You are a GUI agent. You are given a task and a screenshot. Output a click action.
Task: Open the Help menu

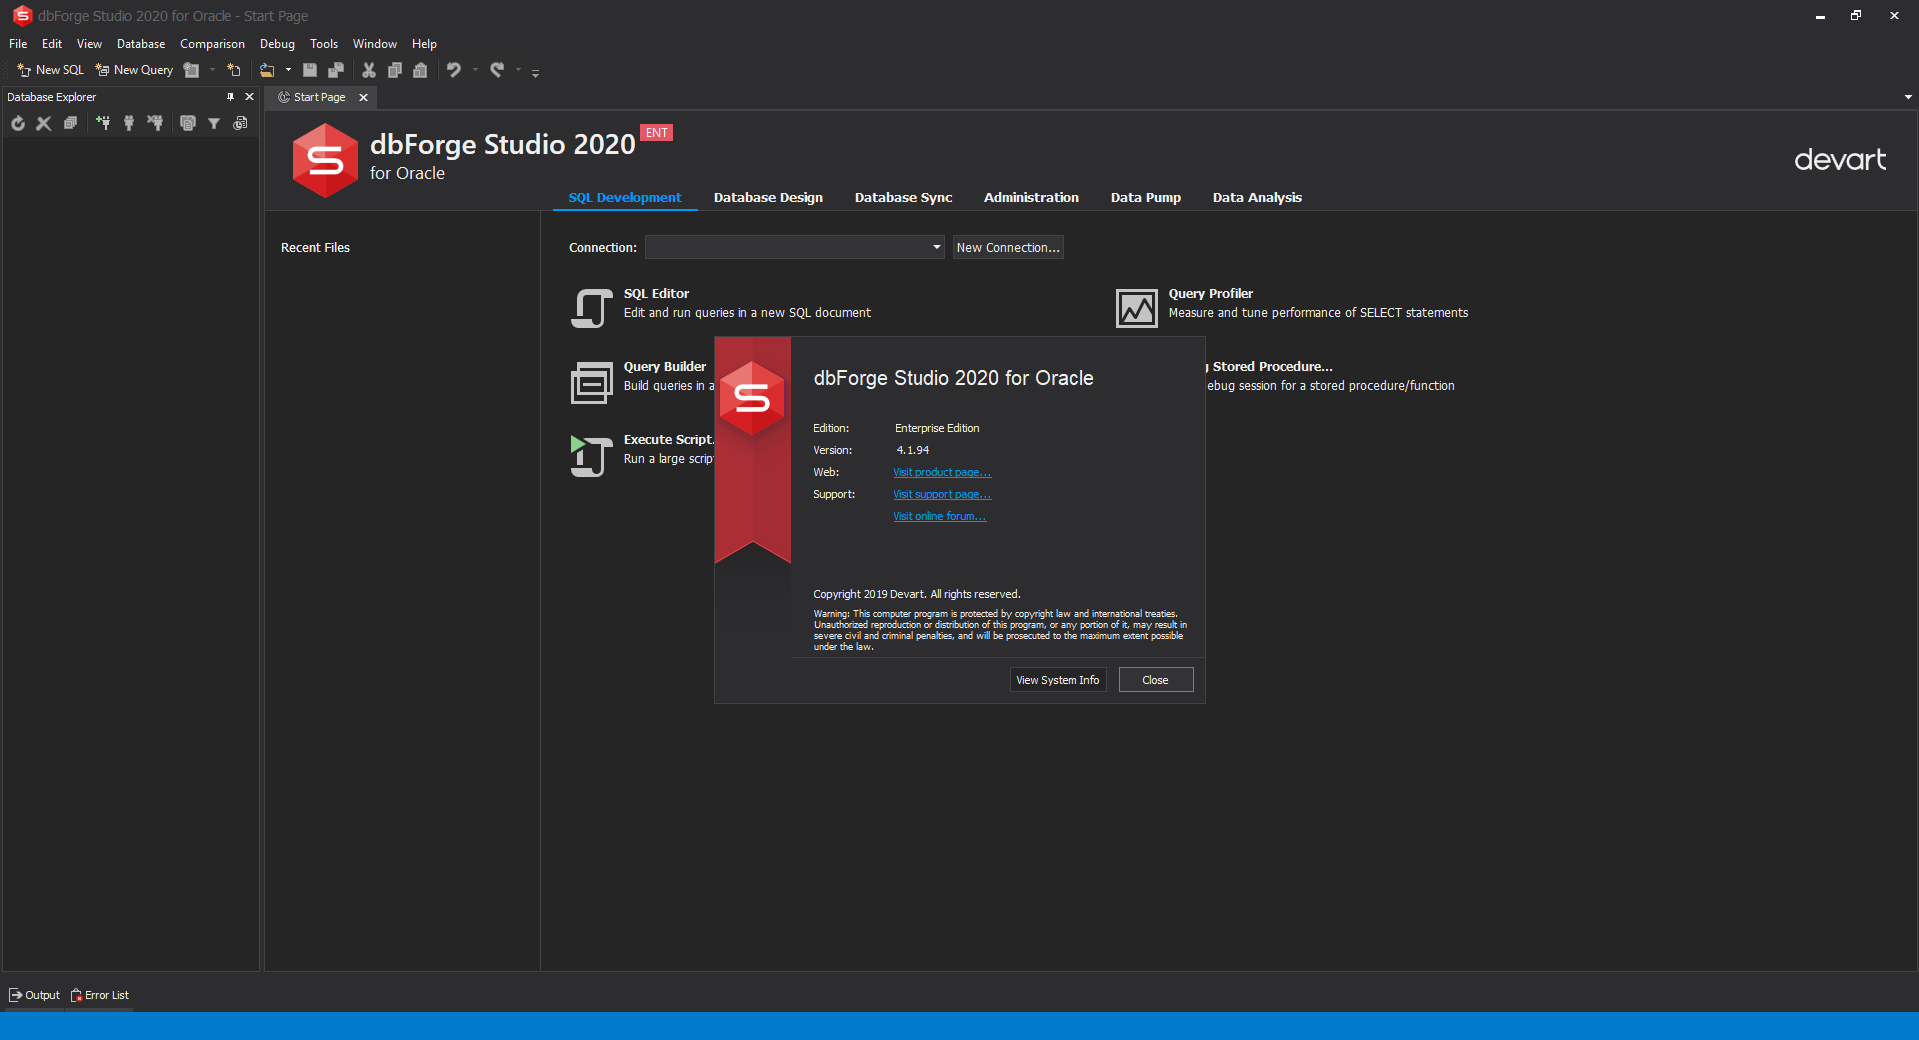(x=424, y=44)
